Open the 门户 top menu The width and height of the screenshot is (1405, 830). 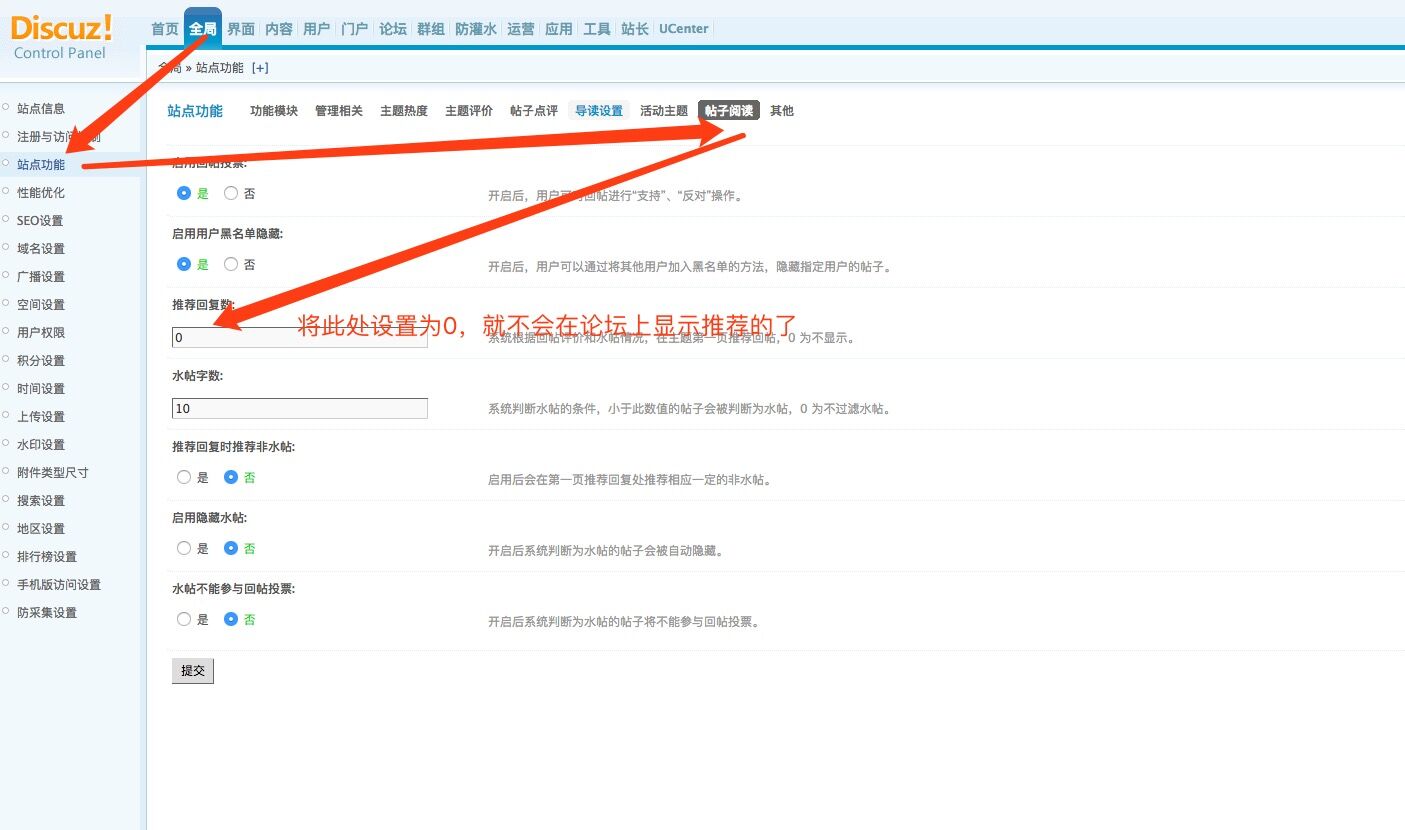point(354,29)
